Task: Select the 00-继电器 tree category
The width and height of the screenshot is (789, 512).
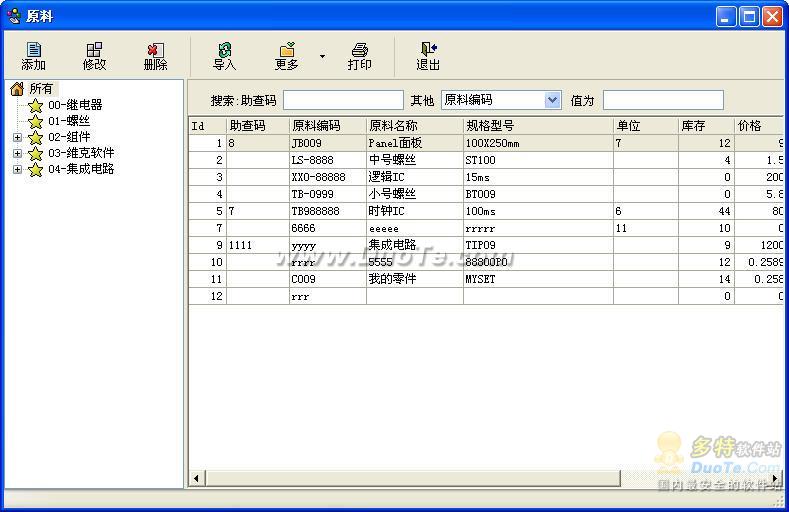Action: [x=75, y=105]
